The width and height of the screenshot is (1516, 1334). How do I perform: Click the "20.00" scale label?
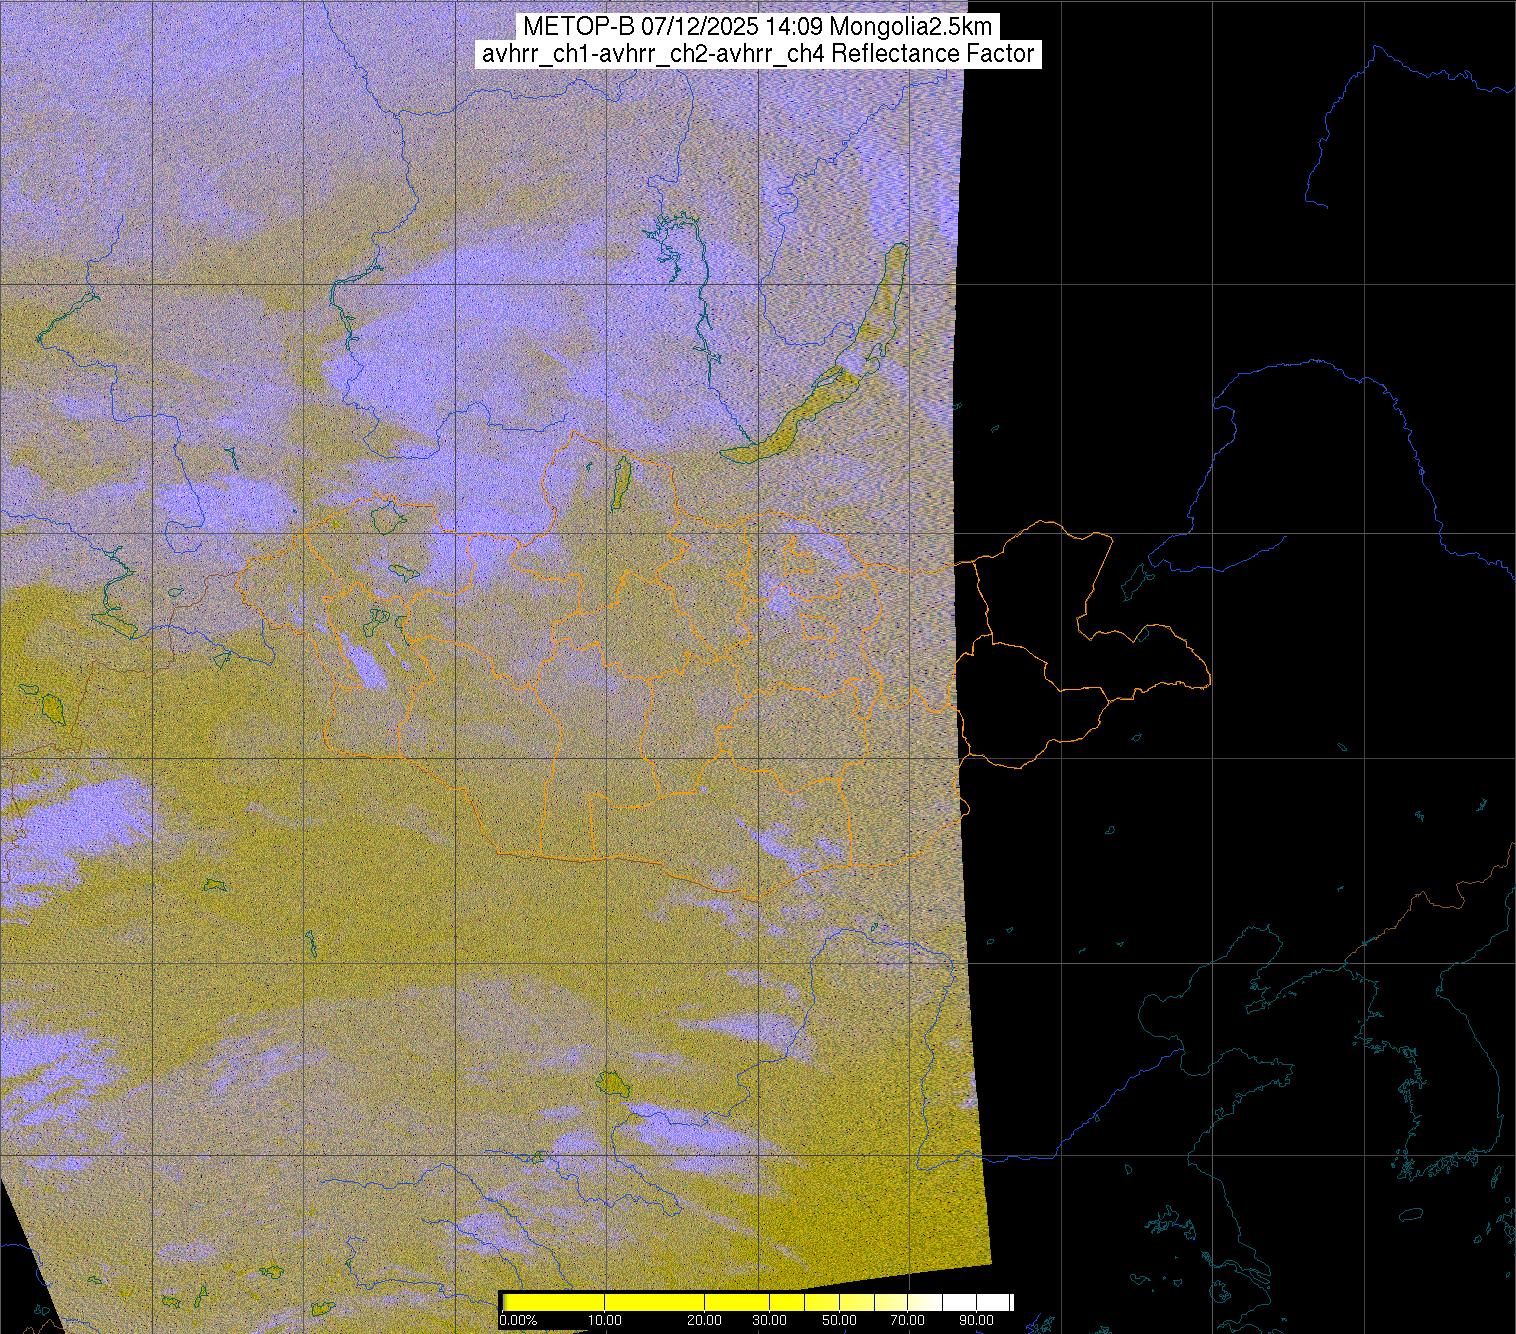pyautogui.click(x=704, y=1321)
